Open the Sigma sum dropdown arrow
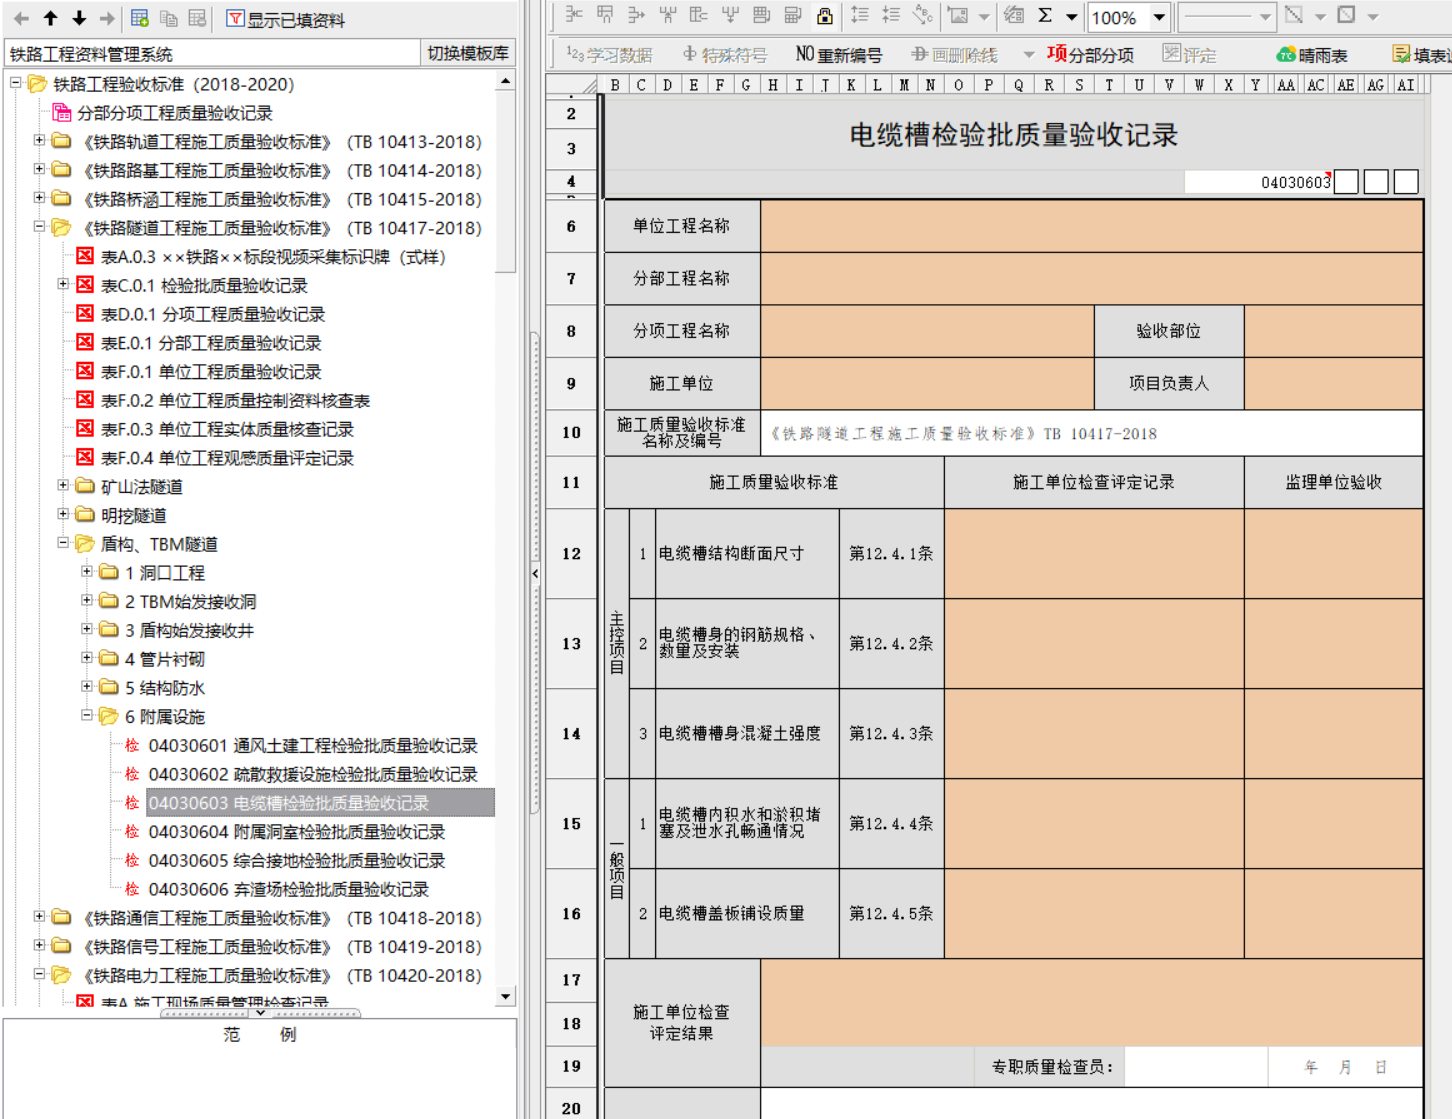 (1071, 16)
